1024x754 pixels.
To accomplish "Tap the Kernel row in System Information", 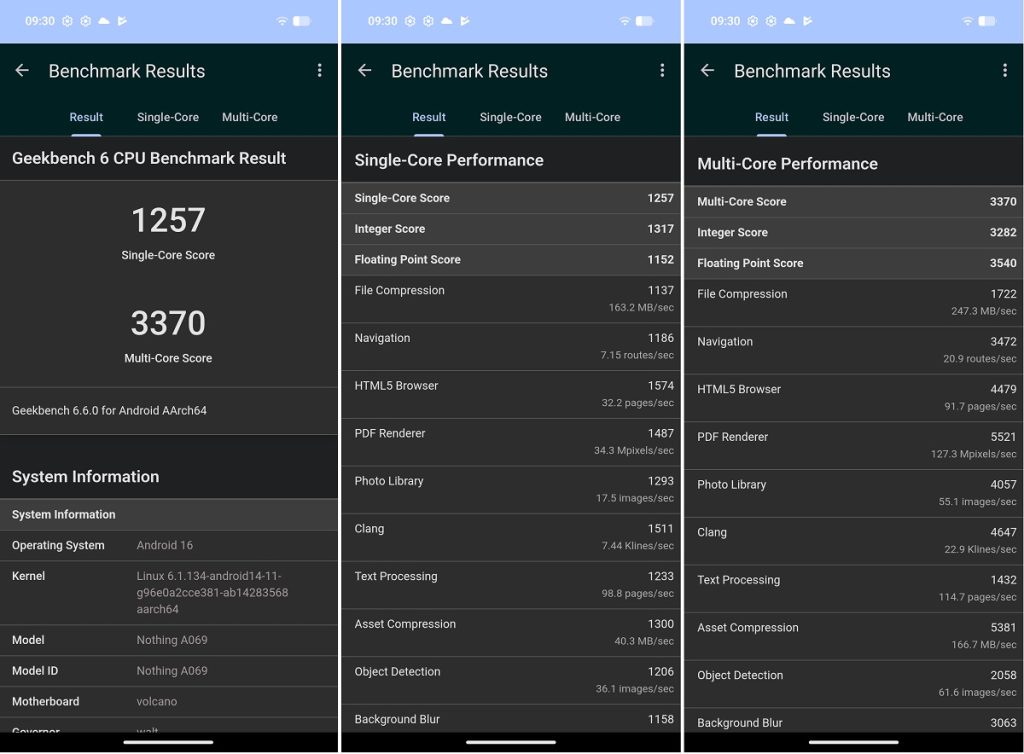I will click(x=169, y=592).
